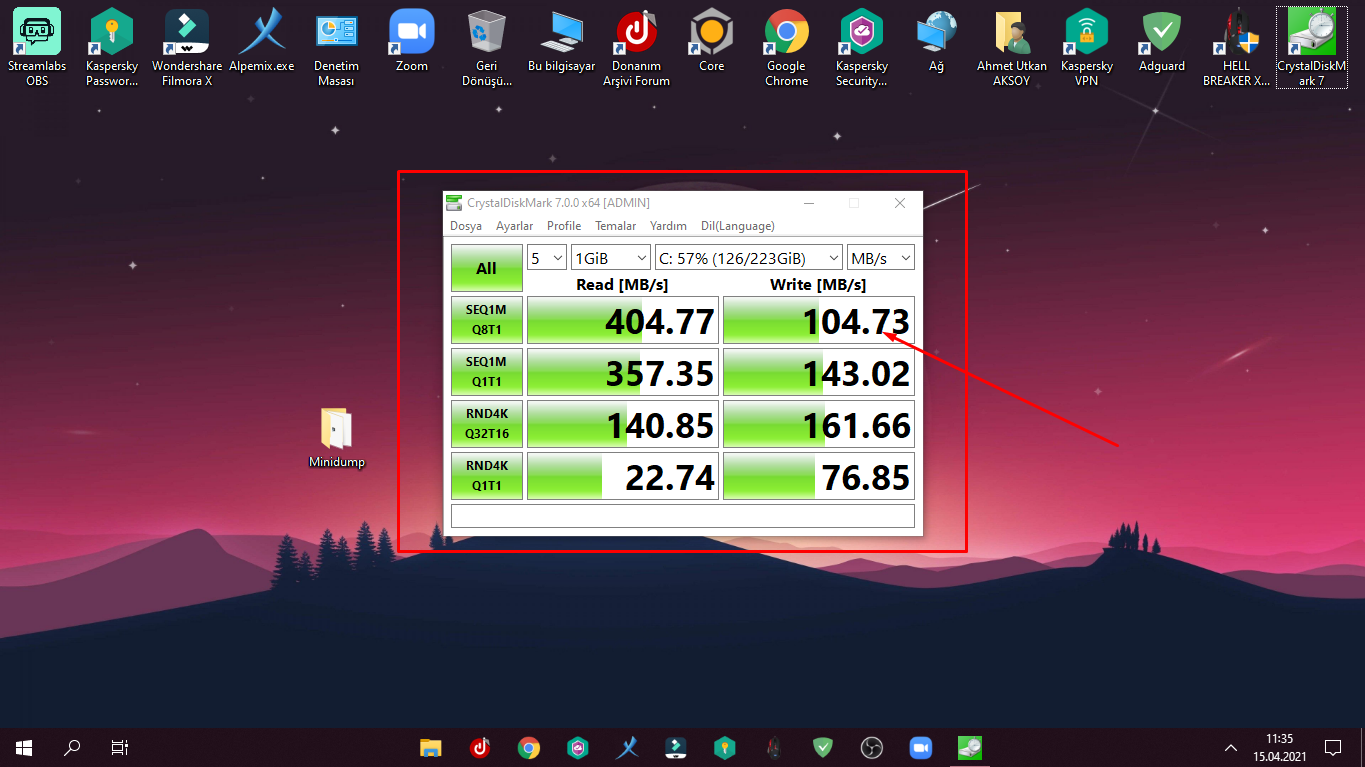This screenshot has width=1365, height=767.
Task: Open OBS Studio taskbar icon
Action: click(x=872, y=747)
